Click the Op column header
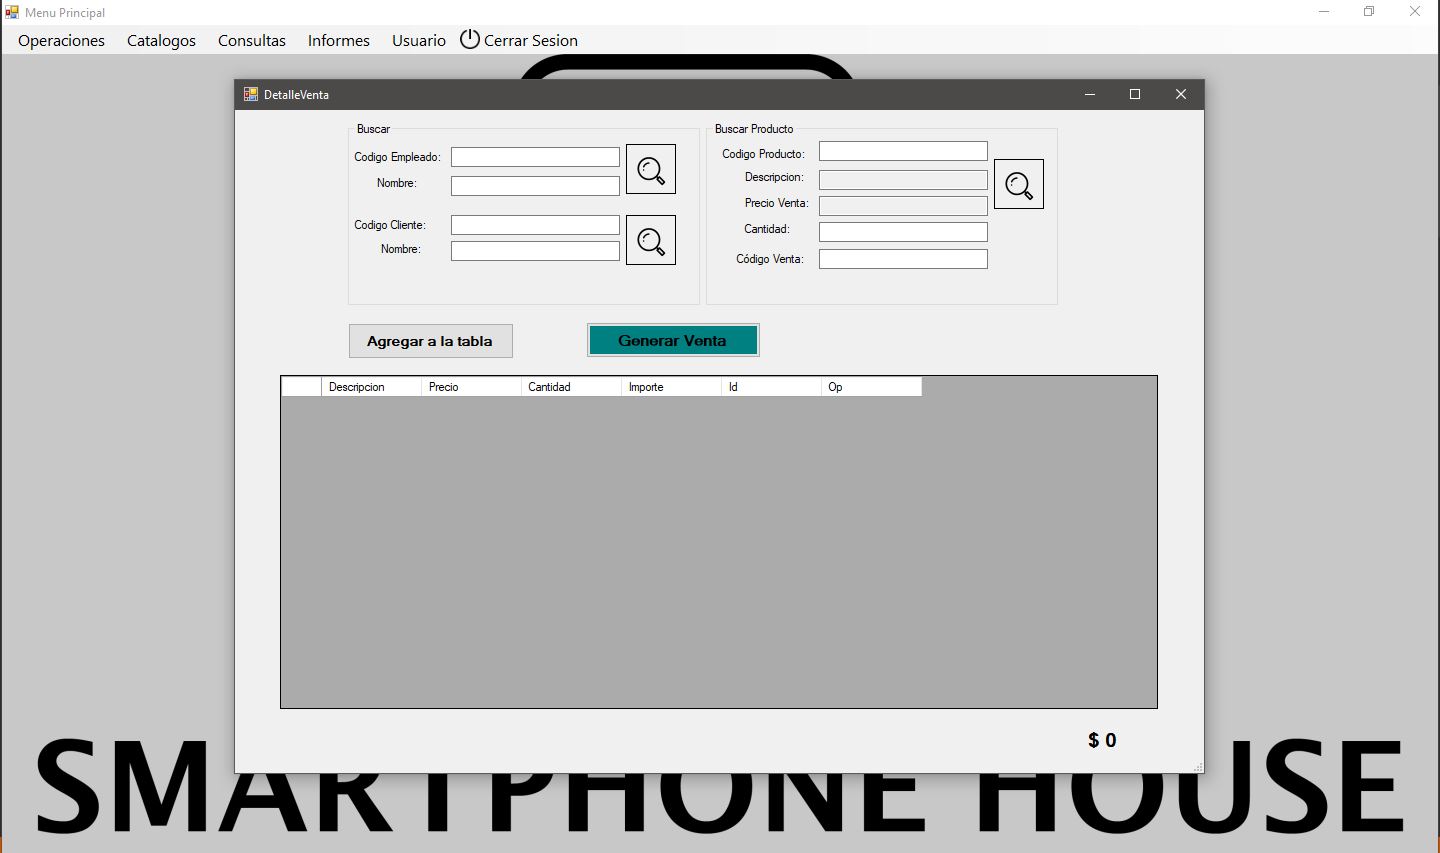1440x853 pixels. point(871,387)
